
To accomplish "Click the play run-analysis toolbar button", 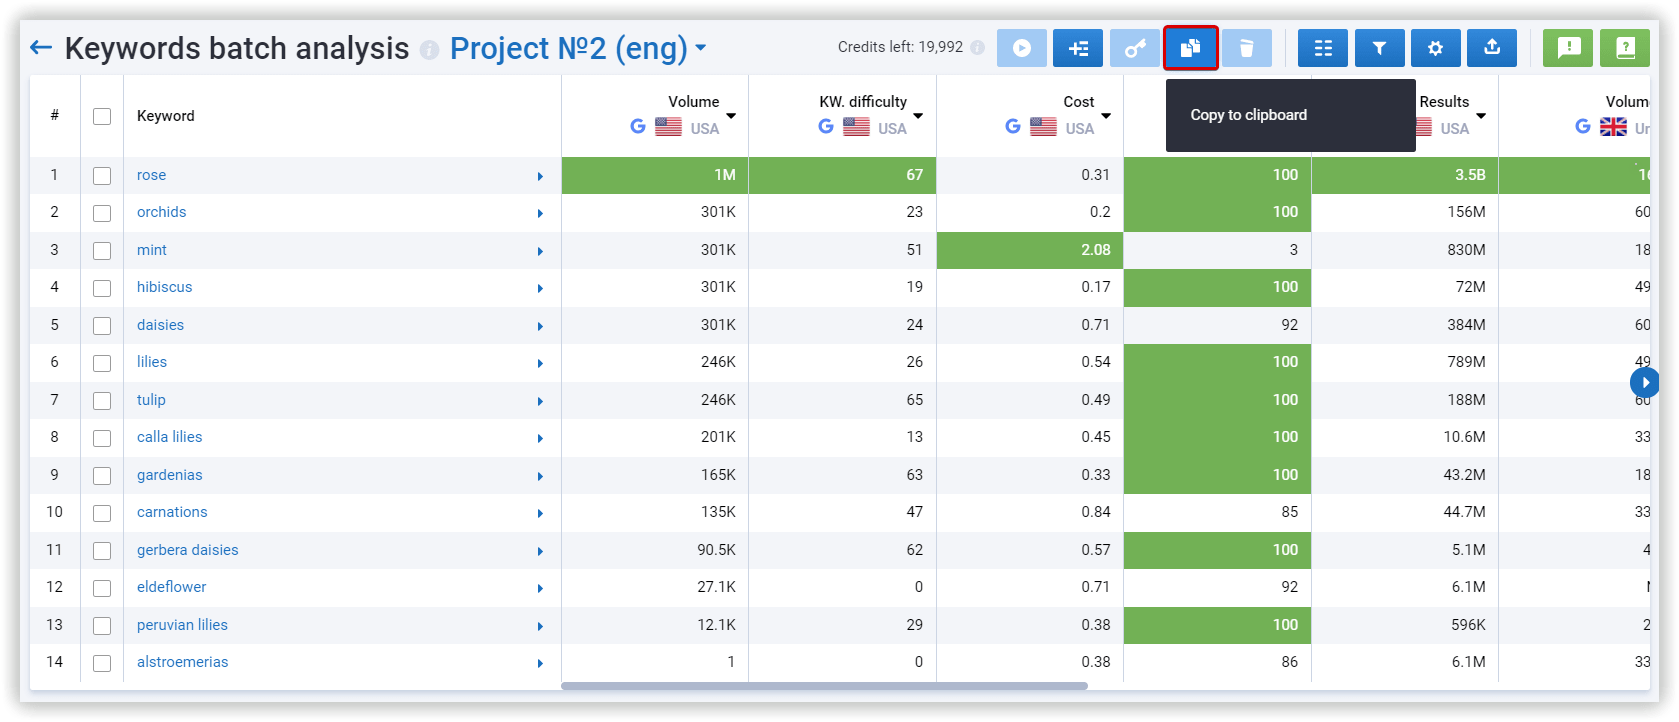I will point(1022,48).
